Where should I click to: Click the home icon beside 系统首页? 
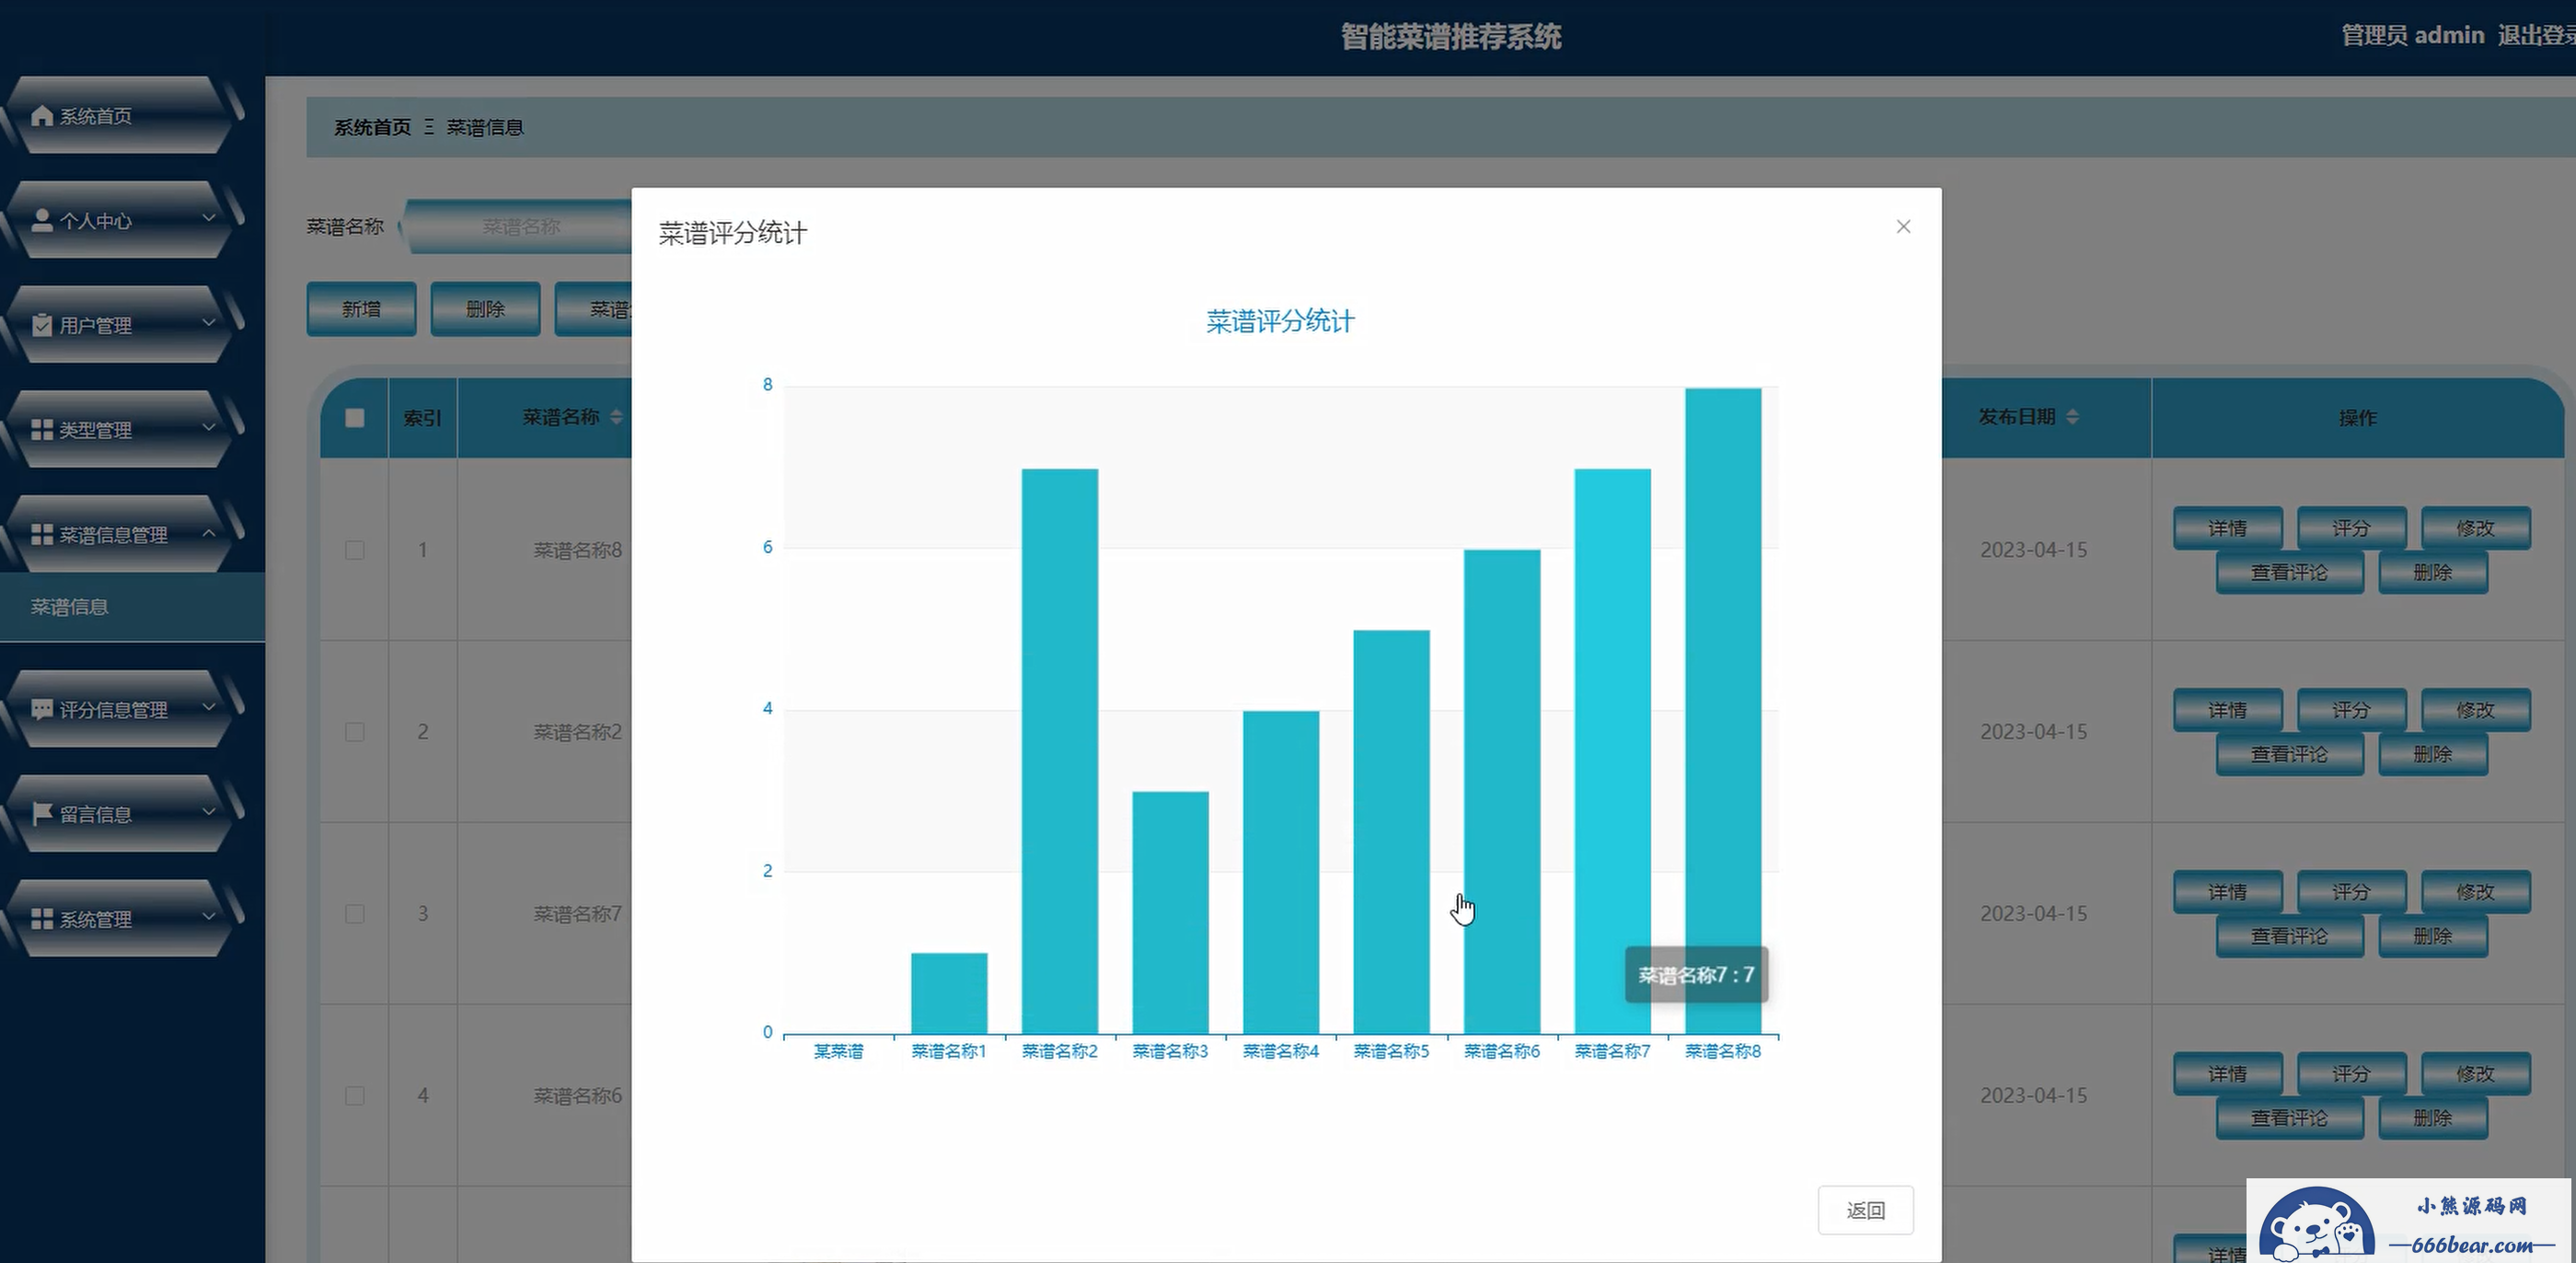click(41, 116)
